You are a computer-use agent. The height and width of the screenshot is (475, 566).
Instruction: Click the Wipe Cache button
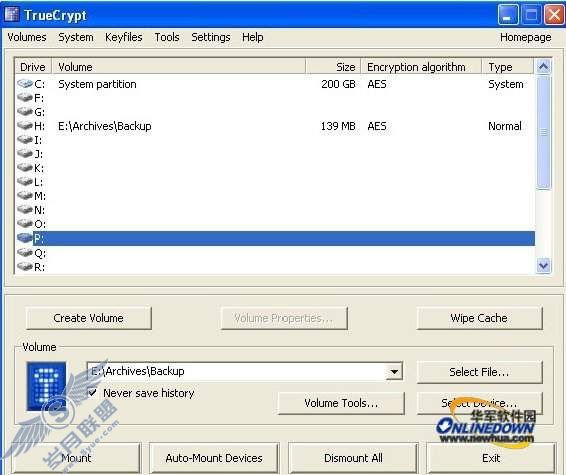point(479,318)
